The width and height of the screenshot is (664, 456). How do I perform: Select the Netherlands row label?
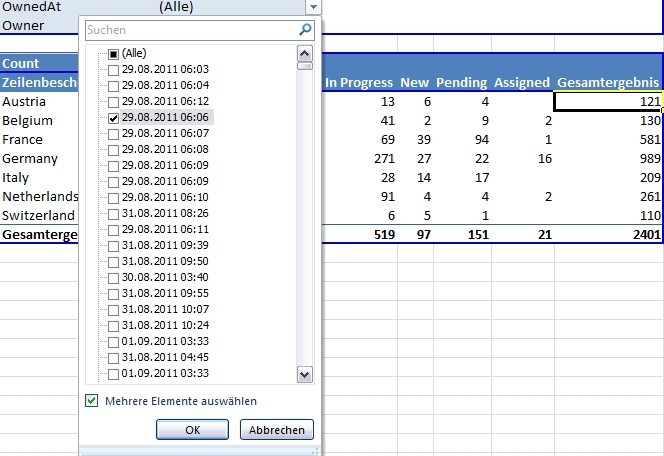[x=40, y=196]
